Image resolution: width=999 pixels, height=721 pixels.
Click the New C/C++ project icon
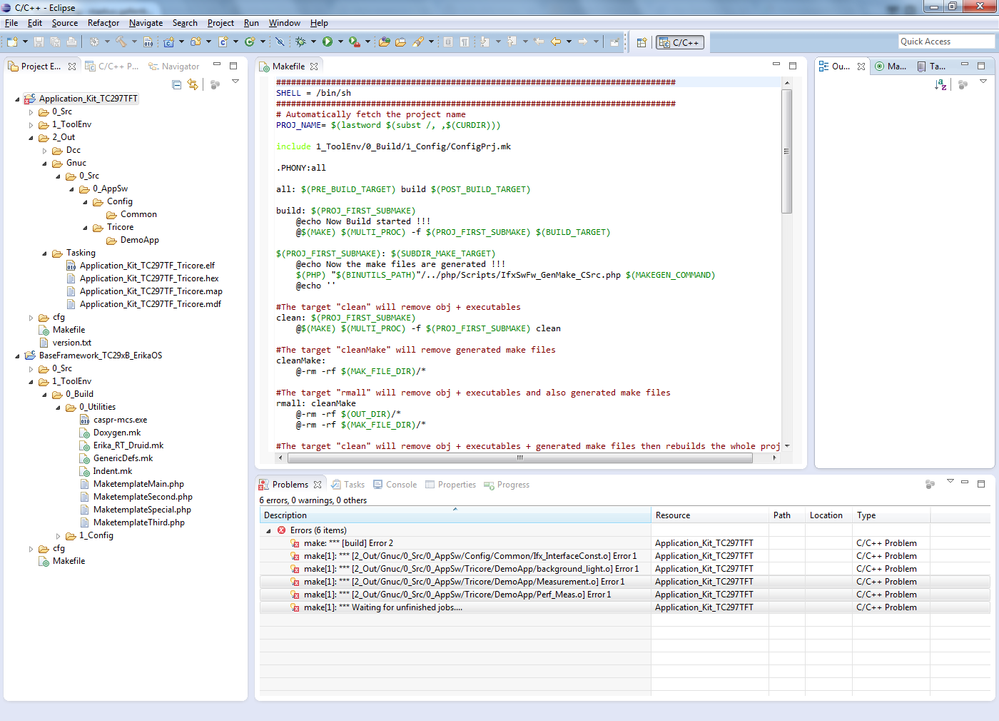tap(169, 42)
